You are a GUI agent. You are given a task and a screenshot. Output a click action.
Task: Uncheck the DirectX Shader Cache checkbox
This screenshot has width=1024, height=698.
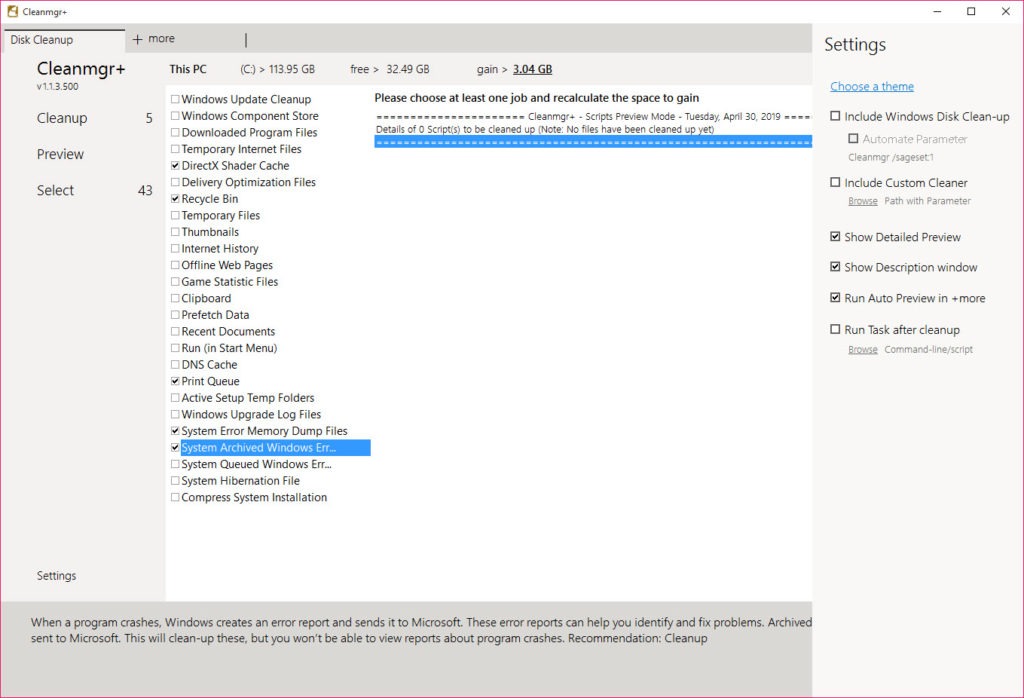[x=176, y=166]
